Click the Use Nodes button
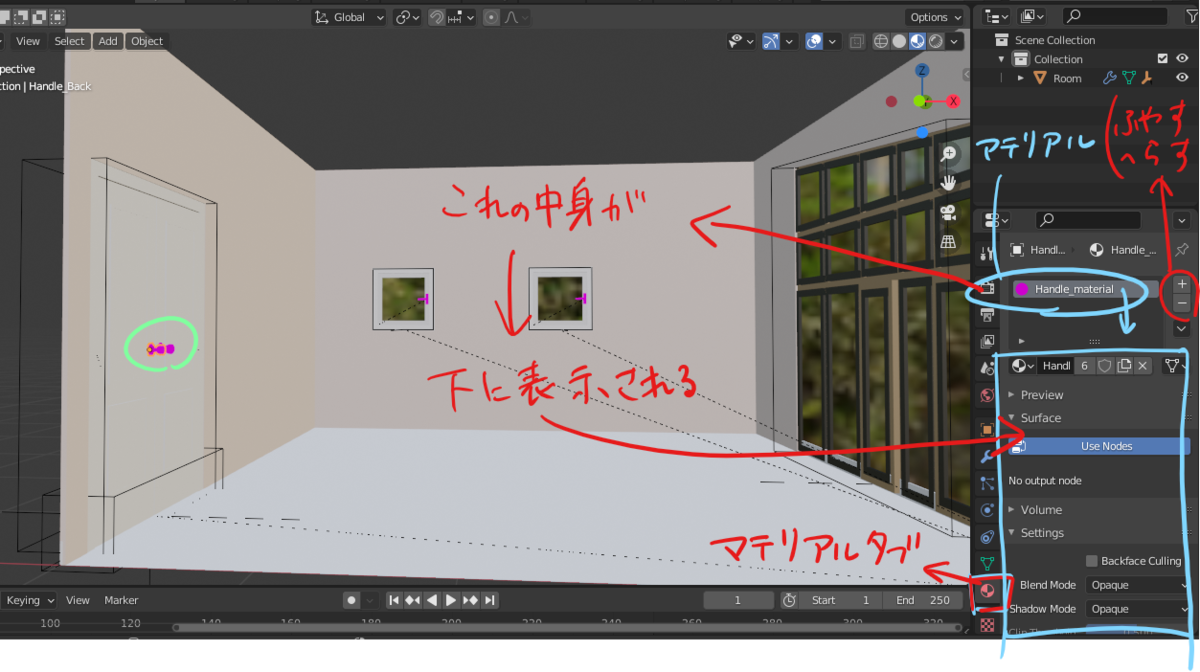The image size is (1200, 672). (x=1099, y=446)
